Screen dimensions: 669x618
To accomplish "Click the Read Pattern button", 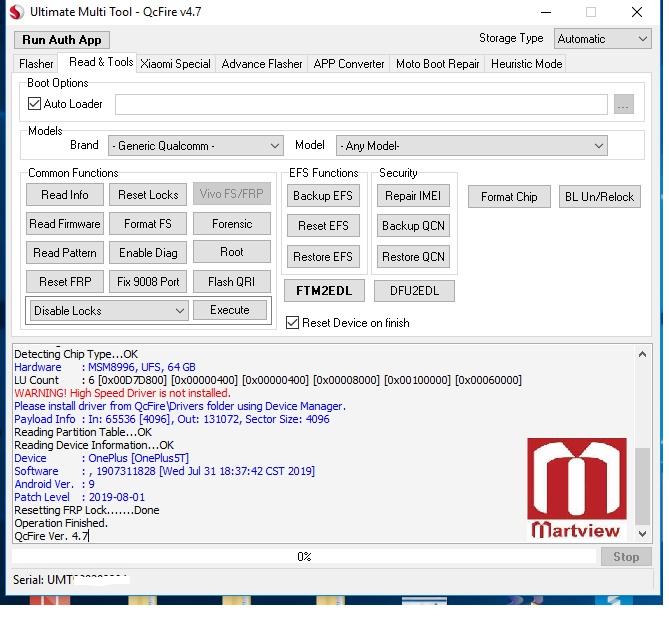I will 65,253.
